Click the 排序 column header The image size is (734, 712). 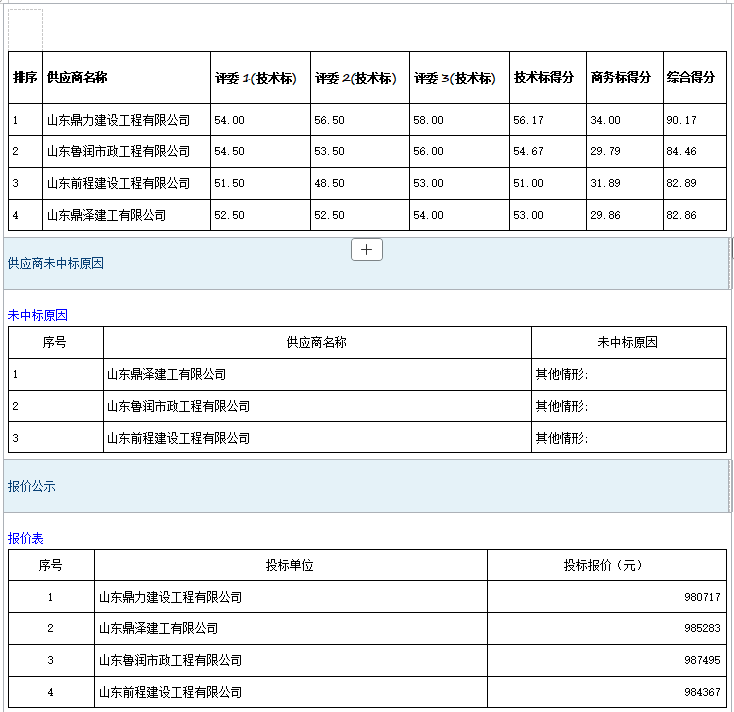(x=25, y=78)
